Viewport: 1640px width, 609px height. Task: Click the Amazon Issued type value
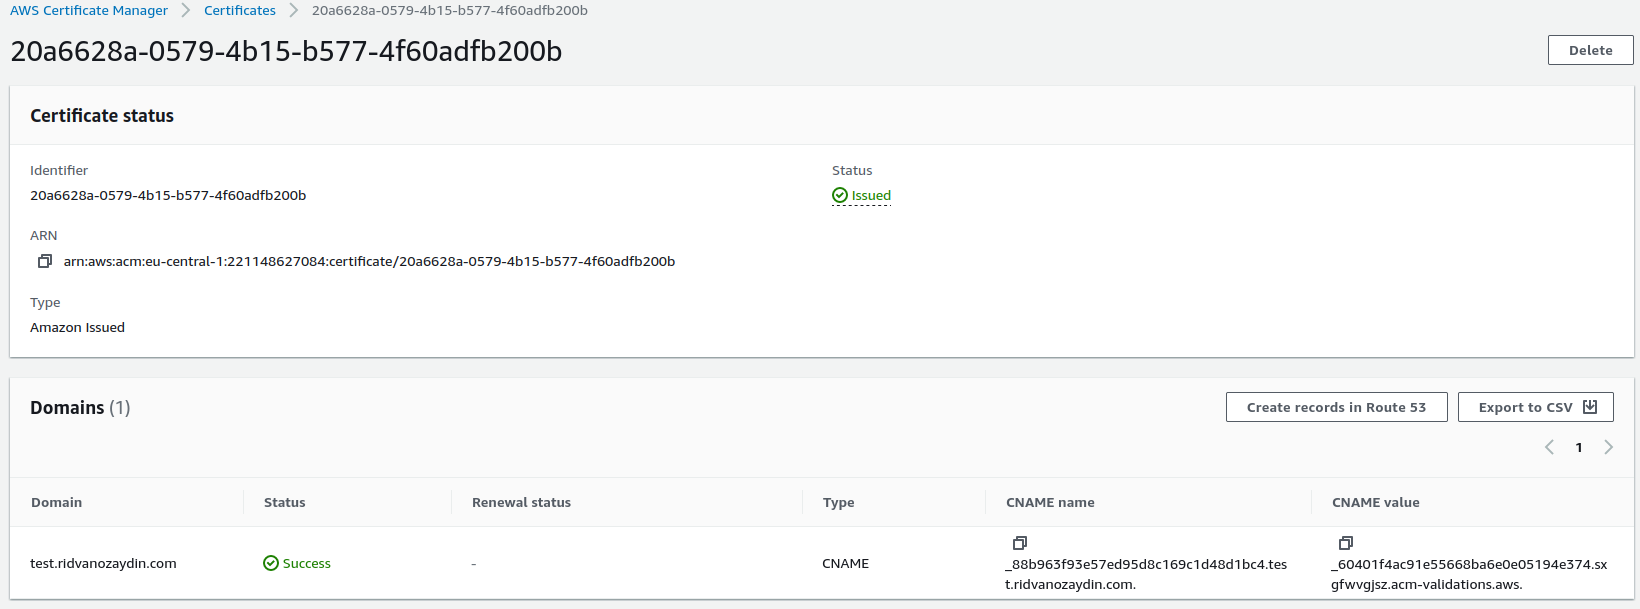coord(77,327)
